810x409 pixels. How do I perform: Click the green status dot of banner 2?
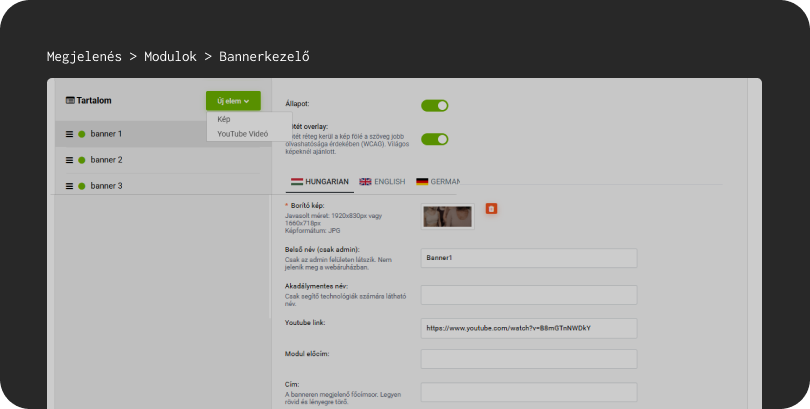[82, 160]
